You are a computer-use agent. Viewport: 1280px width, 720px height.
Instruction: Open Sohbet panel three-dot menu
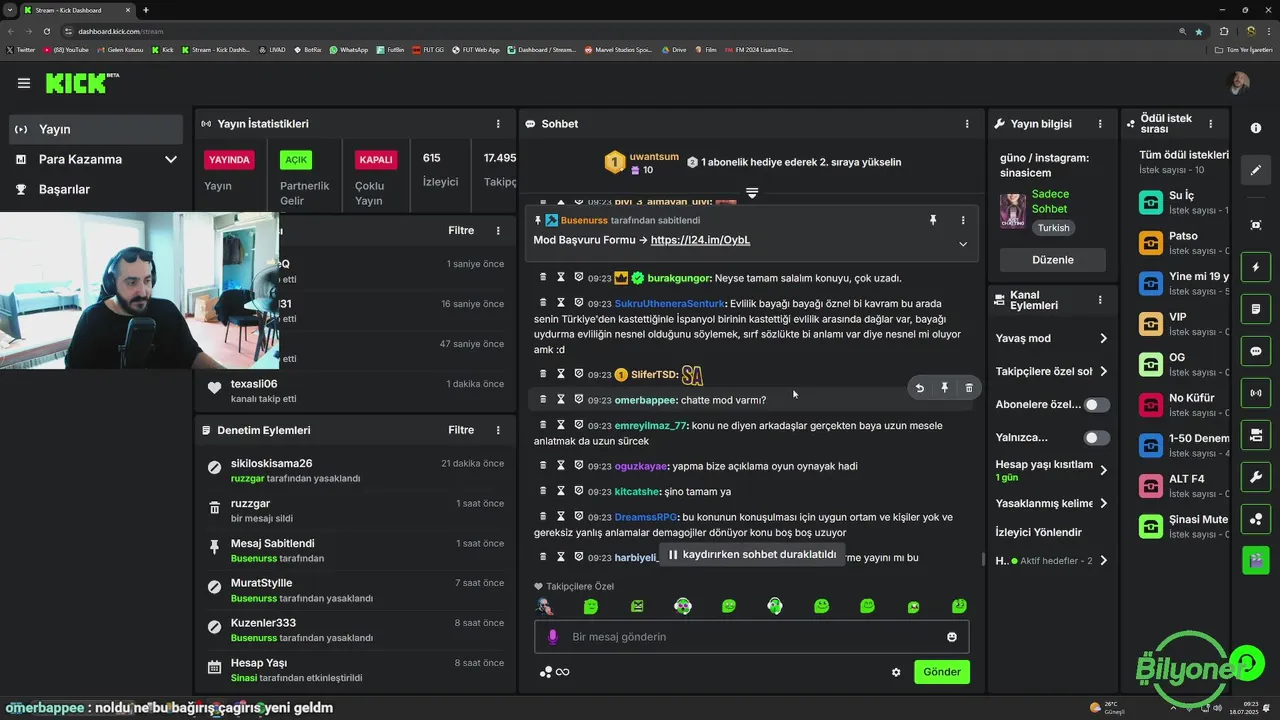coord(967,124)
